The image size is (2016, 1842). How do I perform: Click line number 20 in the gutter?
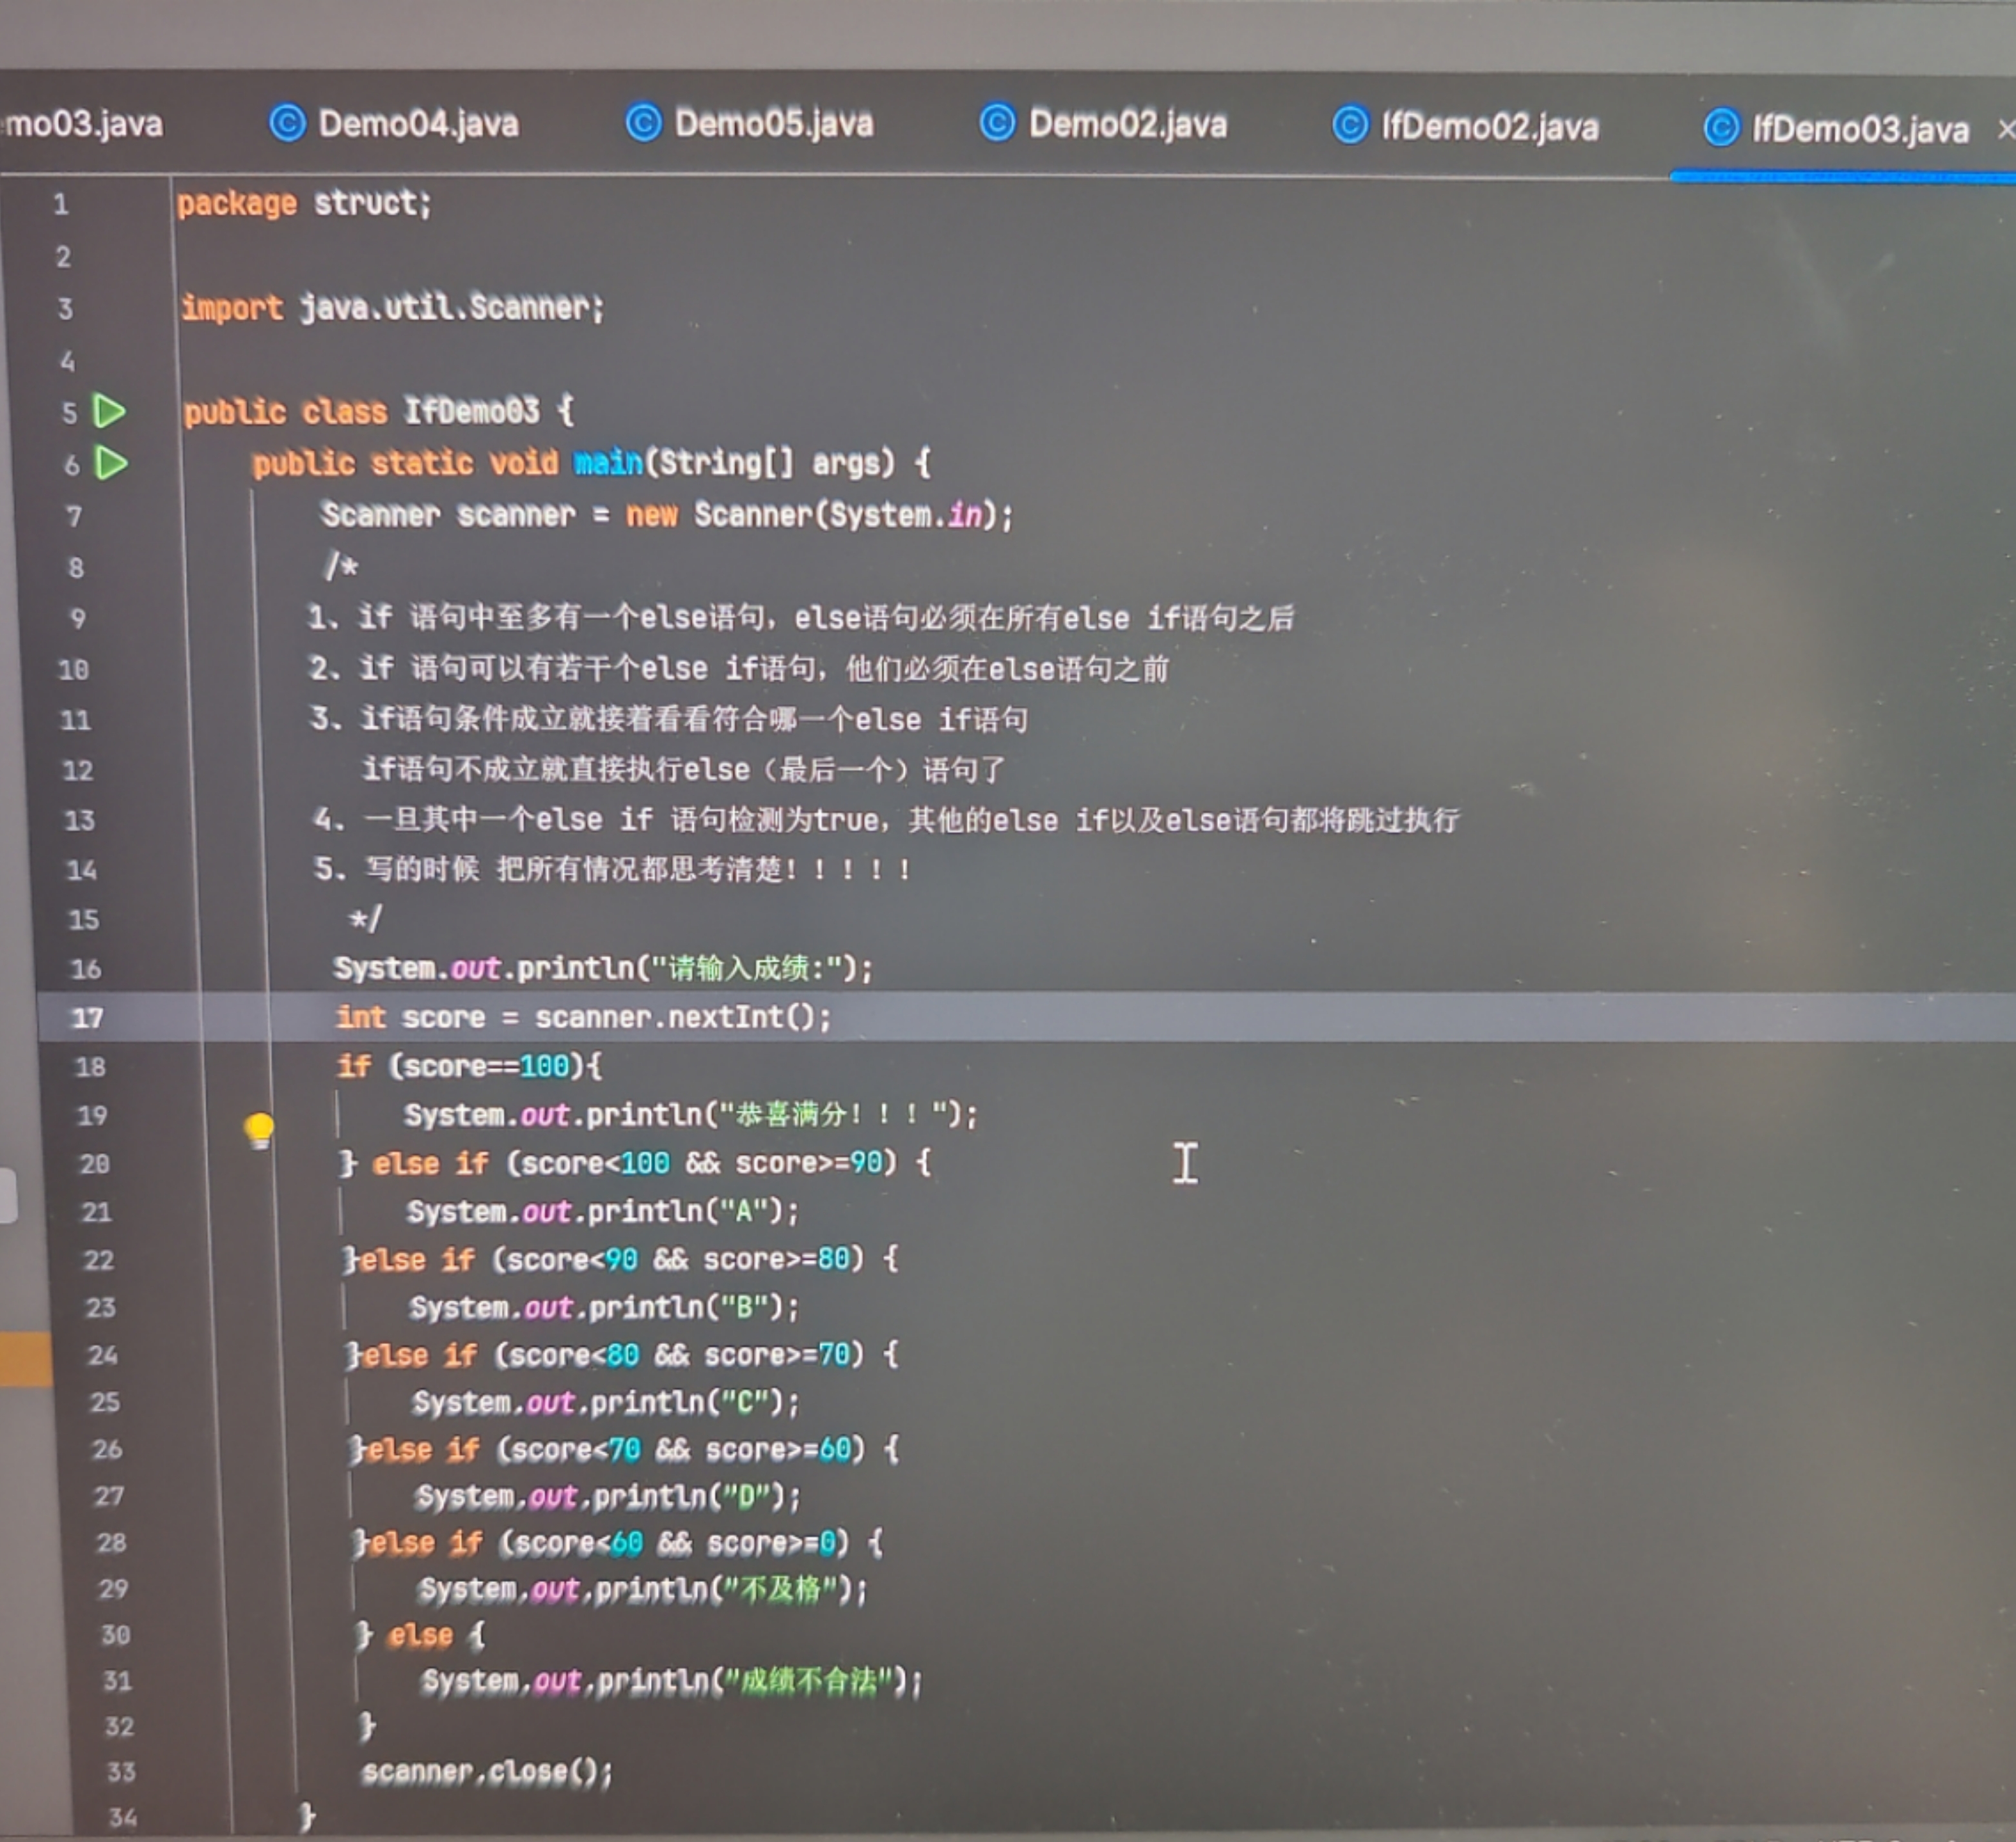click(x=94, y=1164)
